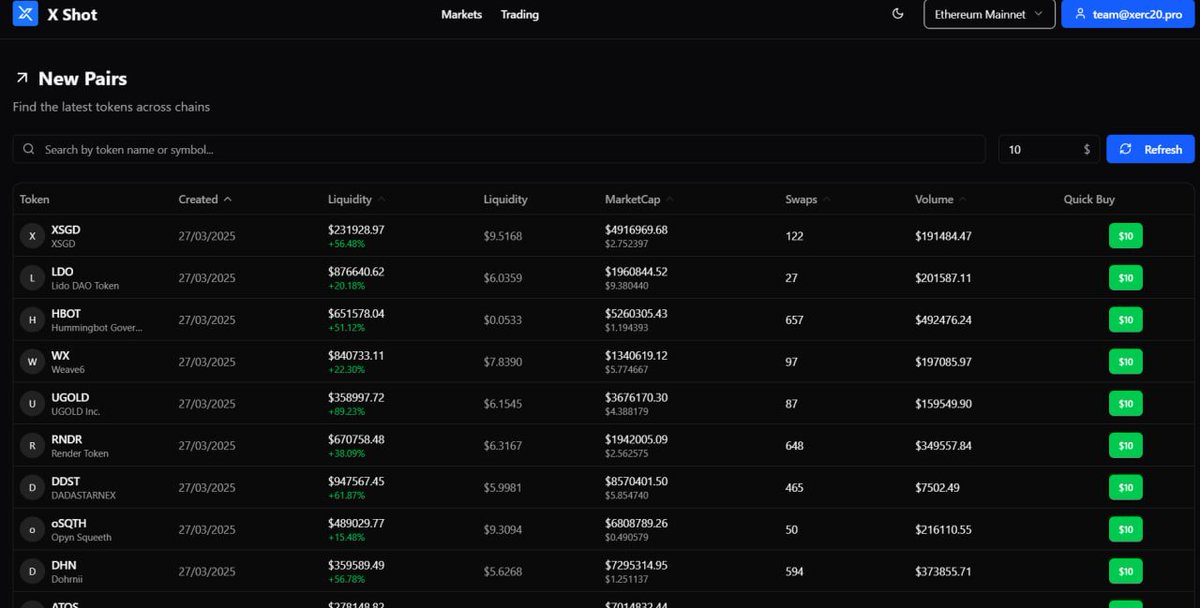Quick buy $10 of HBOT
Image resolution: width=1200 pixels, height=608 pixels.
(x=1125, y=320)
